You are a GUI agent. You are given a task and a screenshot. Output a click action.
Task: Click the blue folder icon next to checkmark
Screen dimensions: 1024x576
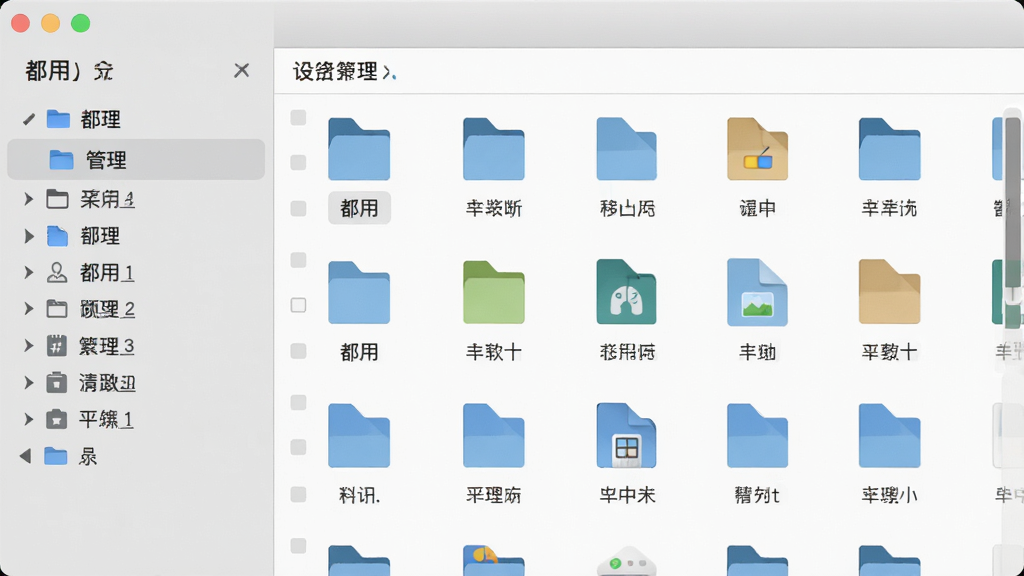point(58,119)
